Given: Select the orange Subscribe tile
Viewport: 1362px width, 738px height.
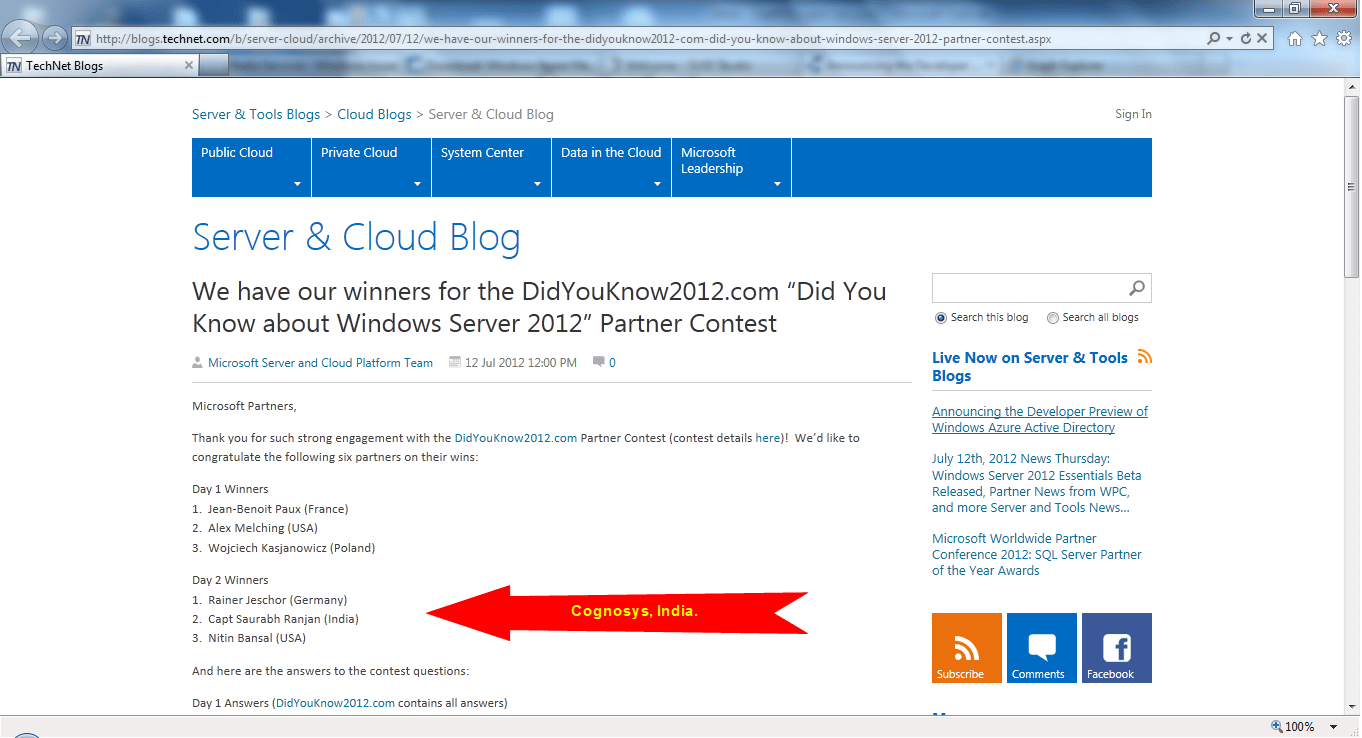Looking at the screenshot, I should click(x=965, y=647).
